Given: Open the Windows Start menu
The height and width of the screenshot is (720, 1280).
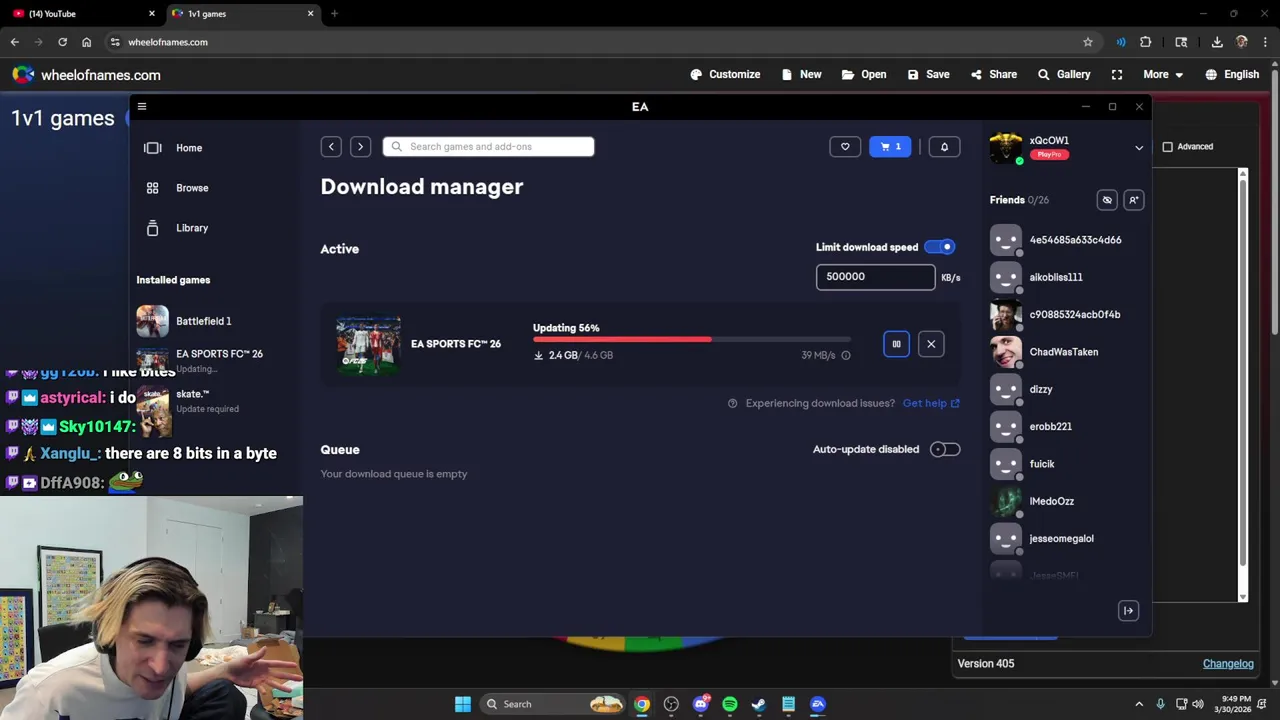Looking at the screenshot, I should point(463,704).
